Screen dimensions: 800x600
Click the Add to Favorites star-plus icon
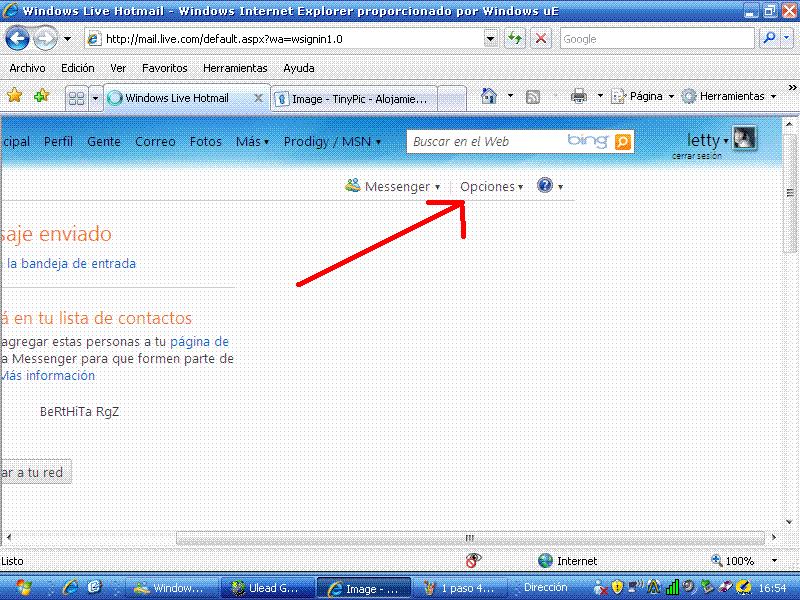41,95
